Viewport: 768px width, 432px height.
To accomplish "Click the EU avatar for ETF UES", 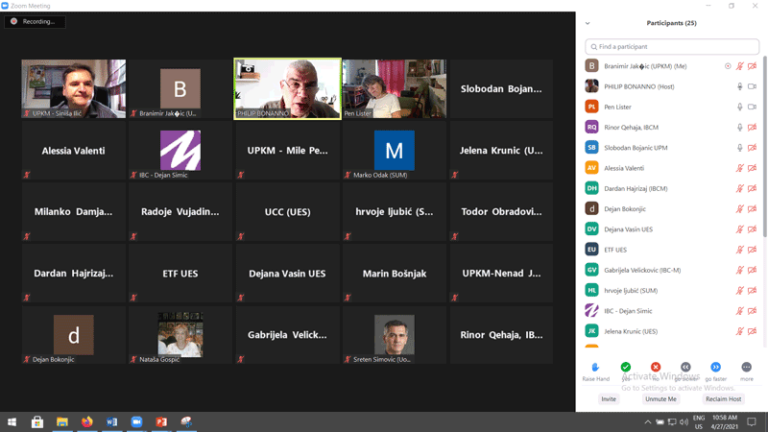I will 592,250.
